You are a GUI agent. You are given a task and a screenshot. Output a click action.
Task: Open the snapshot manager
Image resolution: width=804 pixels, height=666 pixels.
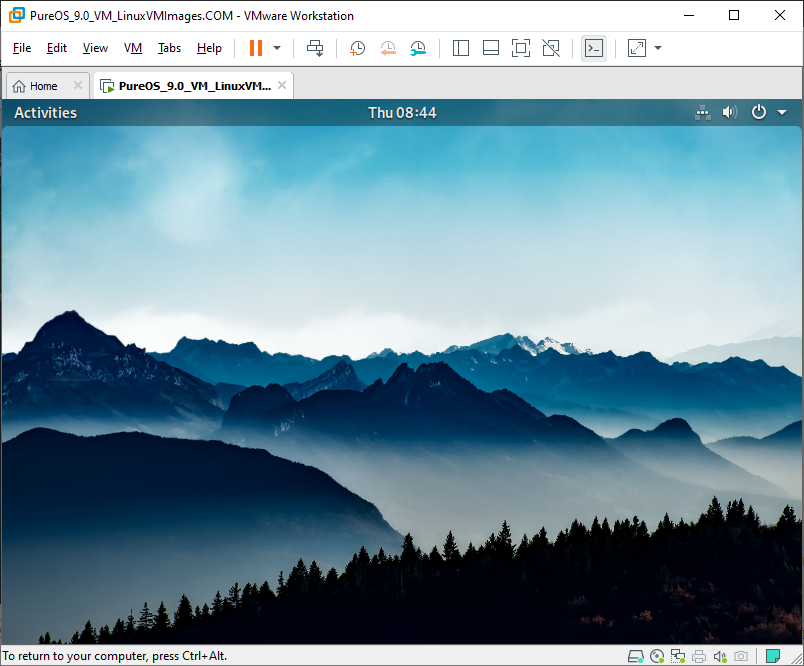tap(418, 48)
